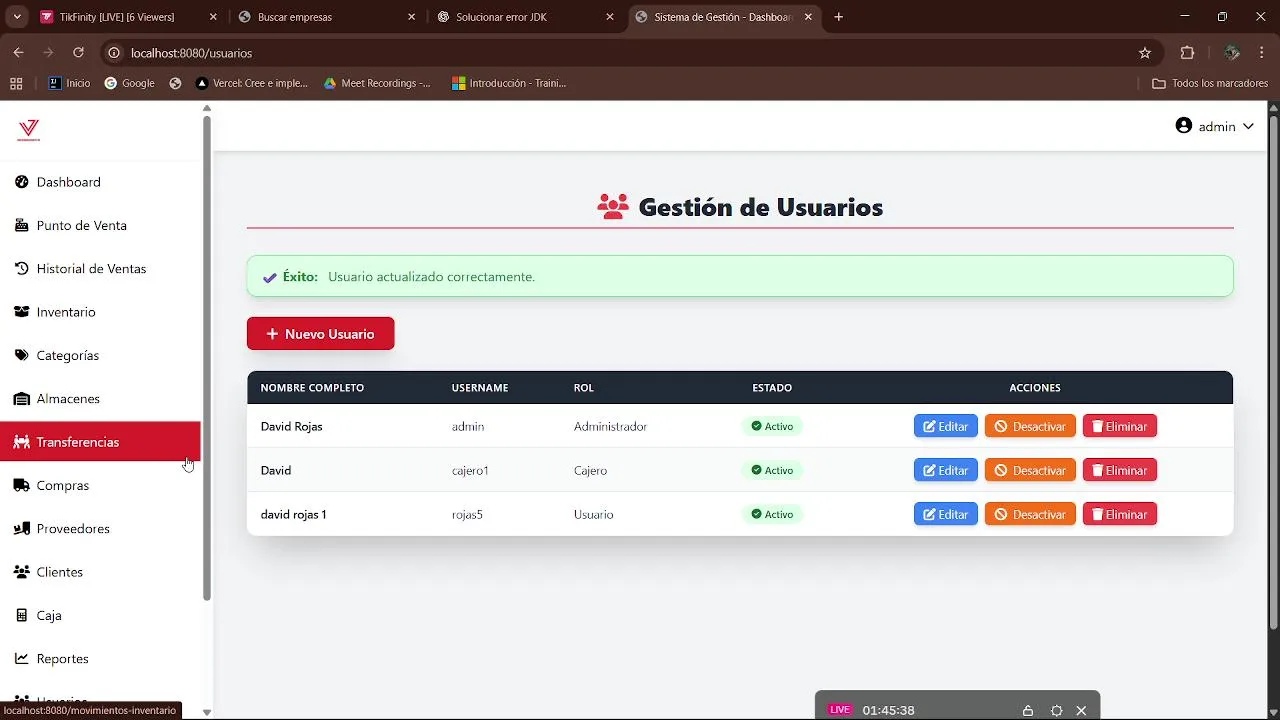Open Compras in the sidebar
Viewport: 1280px width, 720px height.
tap(100, 485)
